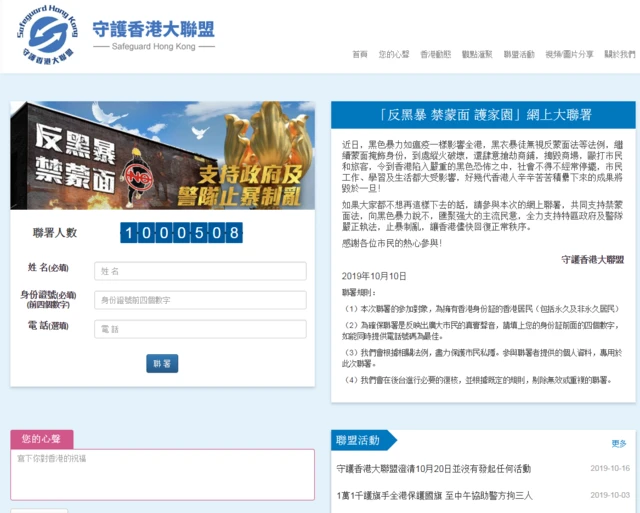Open the 關於我們 about us menu item
This screenshot has width=640, height=513.
[x=620, y=54]
